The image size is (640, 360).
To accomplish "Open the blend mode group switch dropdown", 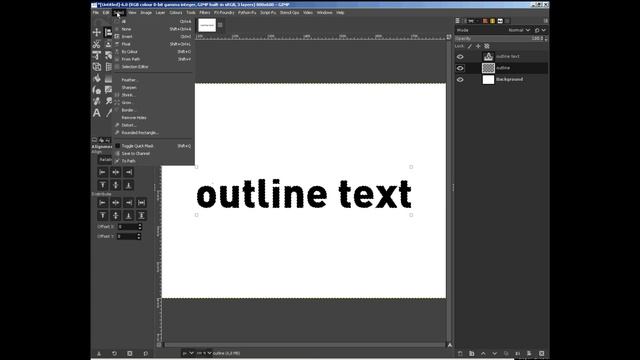I will click(540, 30).
